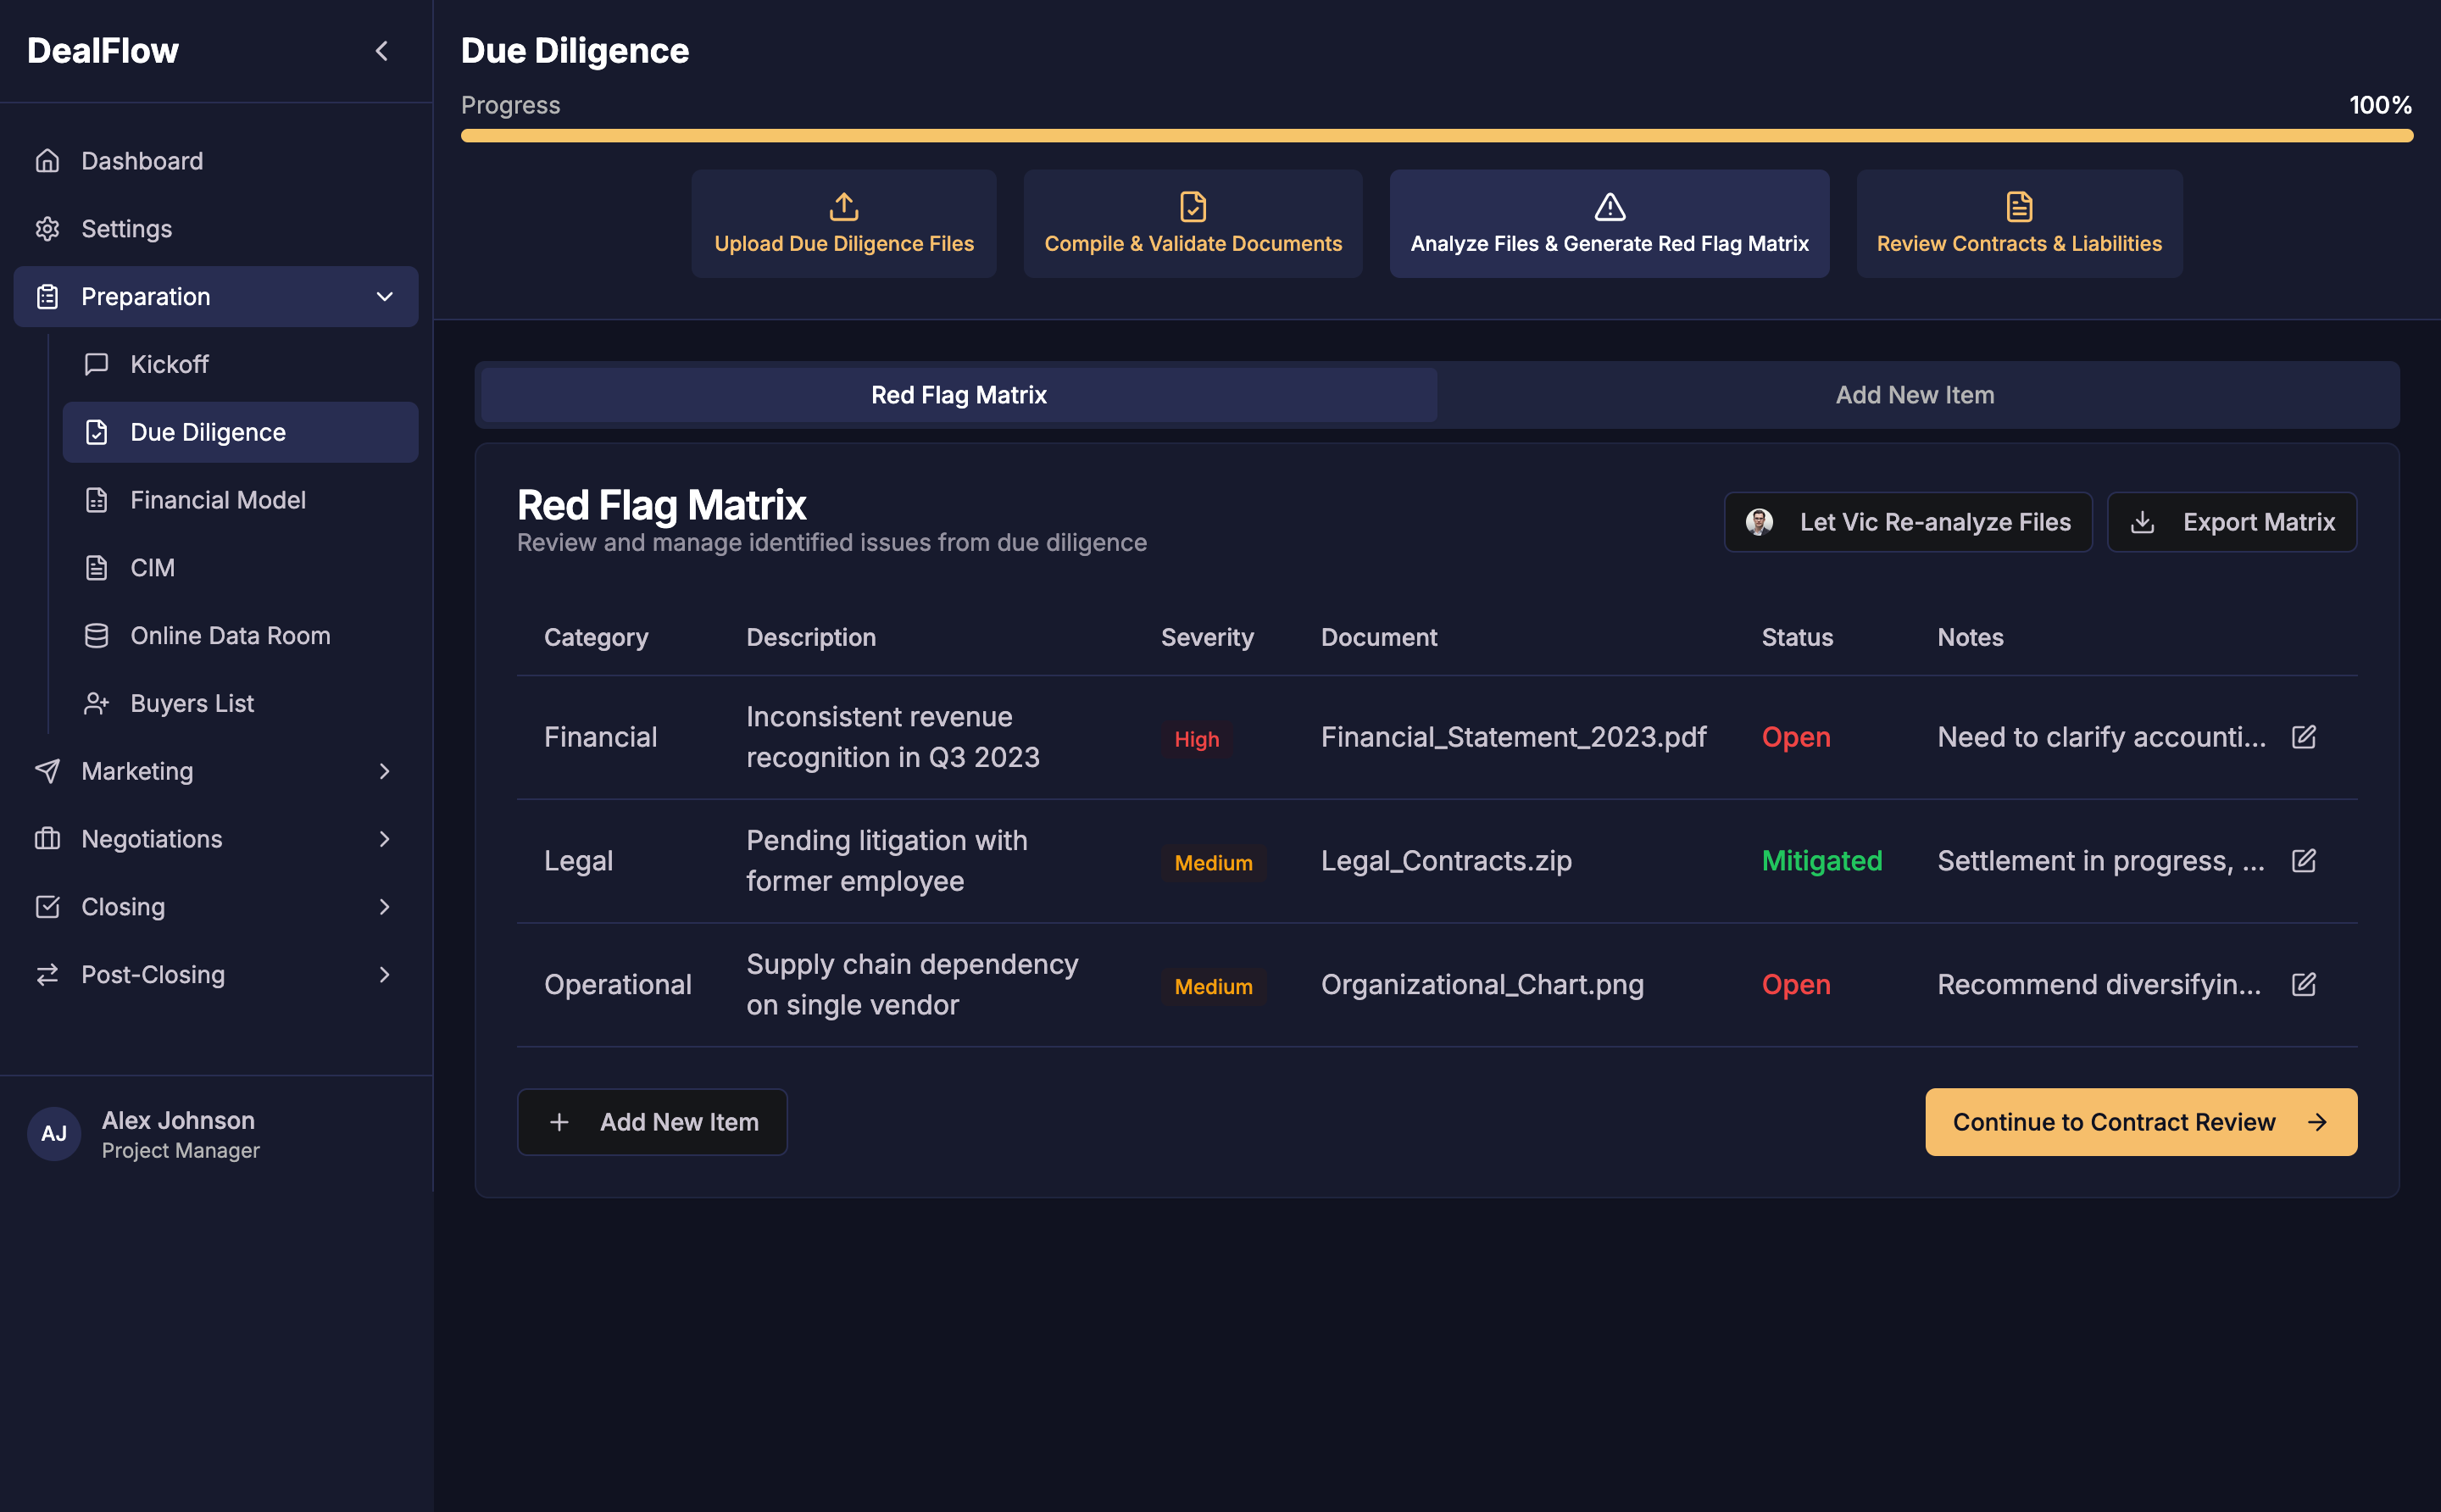The width and height of the screenshot is (2441, 1512).
Task: Expand the Negotiations section
Action: coord(384,839)
